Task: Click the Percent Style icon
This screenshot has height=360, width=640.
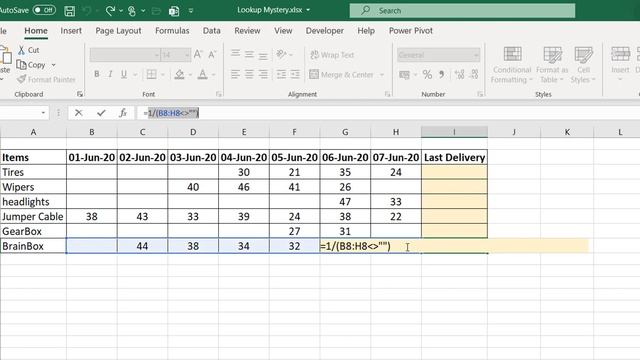Action: tap(427, 74)
